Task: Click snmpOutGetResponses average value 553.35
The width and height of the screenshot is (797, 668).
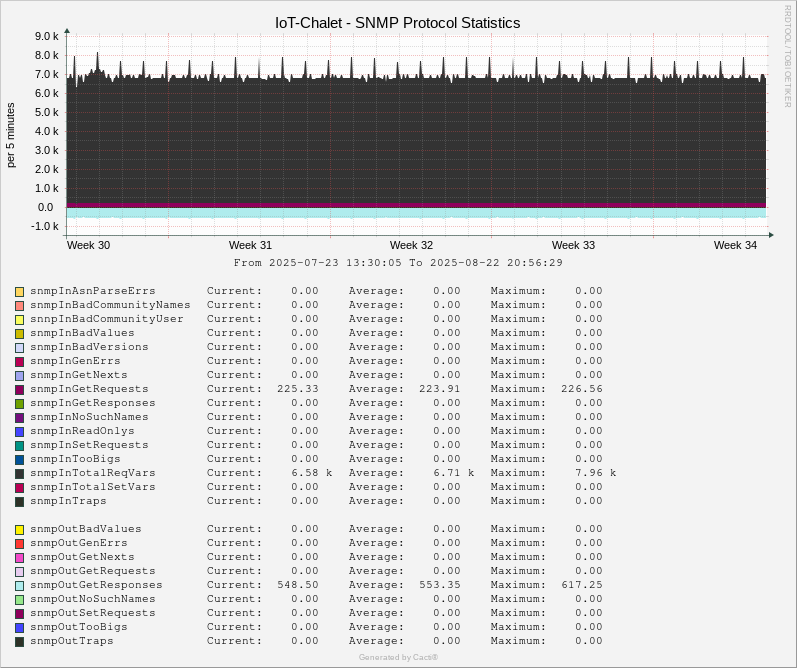Action: (440, 585)
